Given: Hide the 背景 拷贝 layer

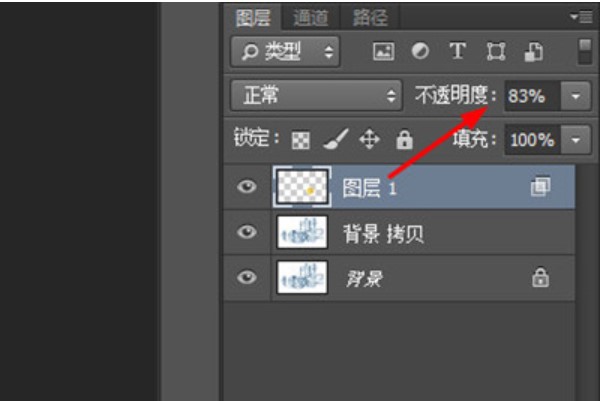Looking at the screenshot, I should click(x=246, y=232).
